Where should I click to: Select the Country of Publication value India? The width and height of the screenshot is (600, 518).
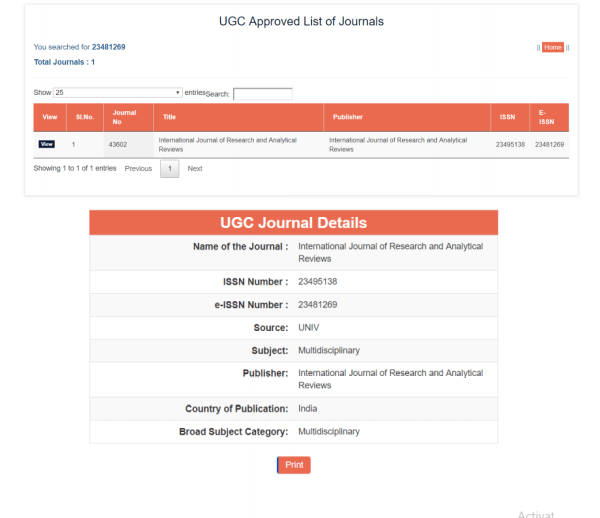point(308,409)
